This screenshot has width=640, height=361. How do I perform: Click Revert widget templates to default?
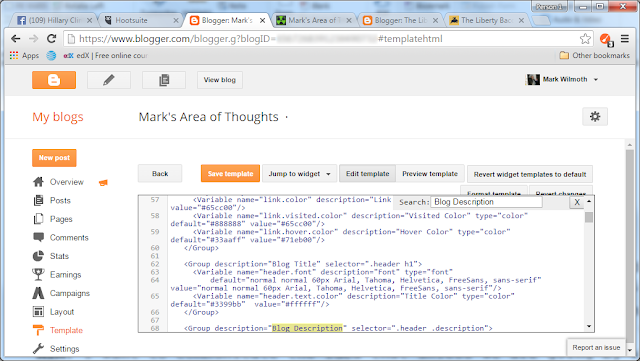(x=530, y=174)
